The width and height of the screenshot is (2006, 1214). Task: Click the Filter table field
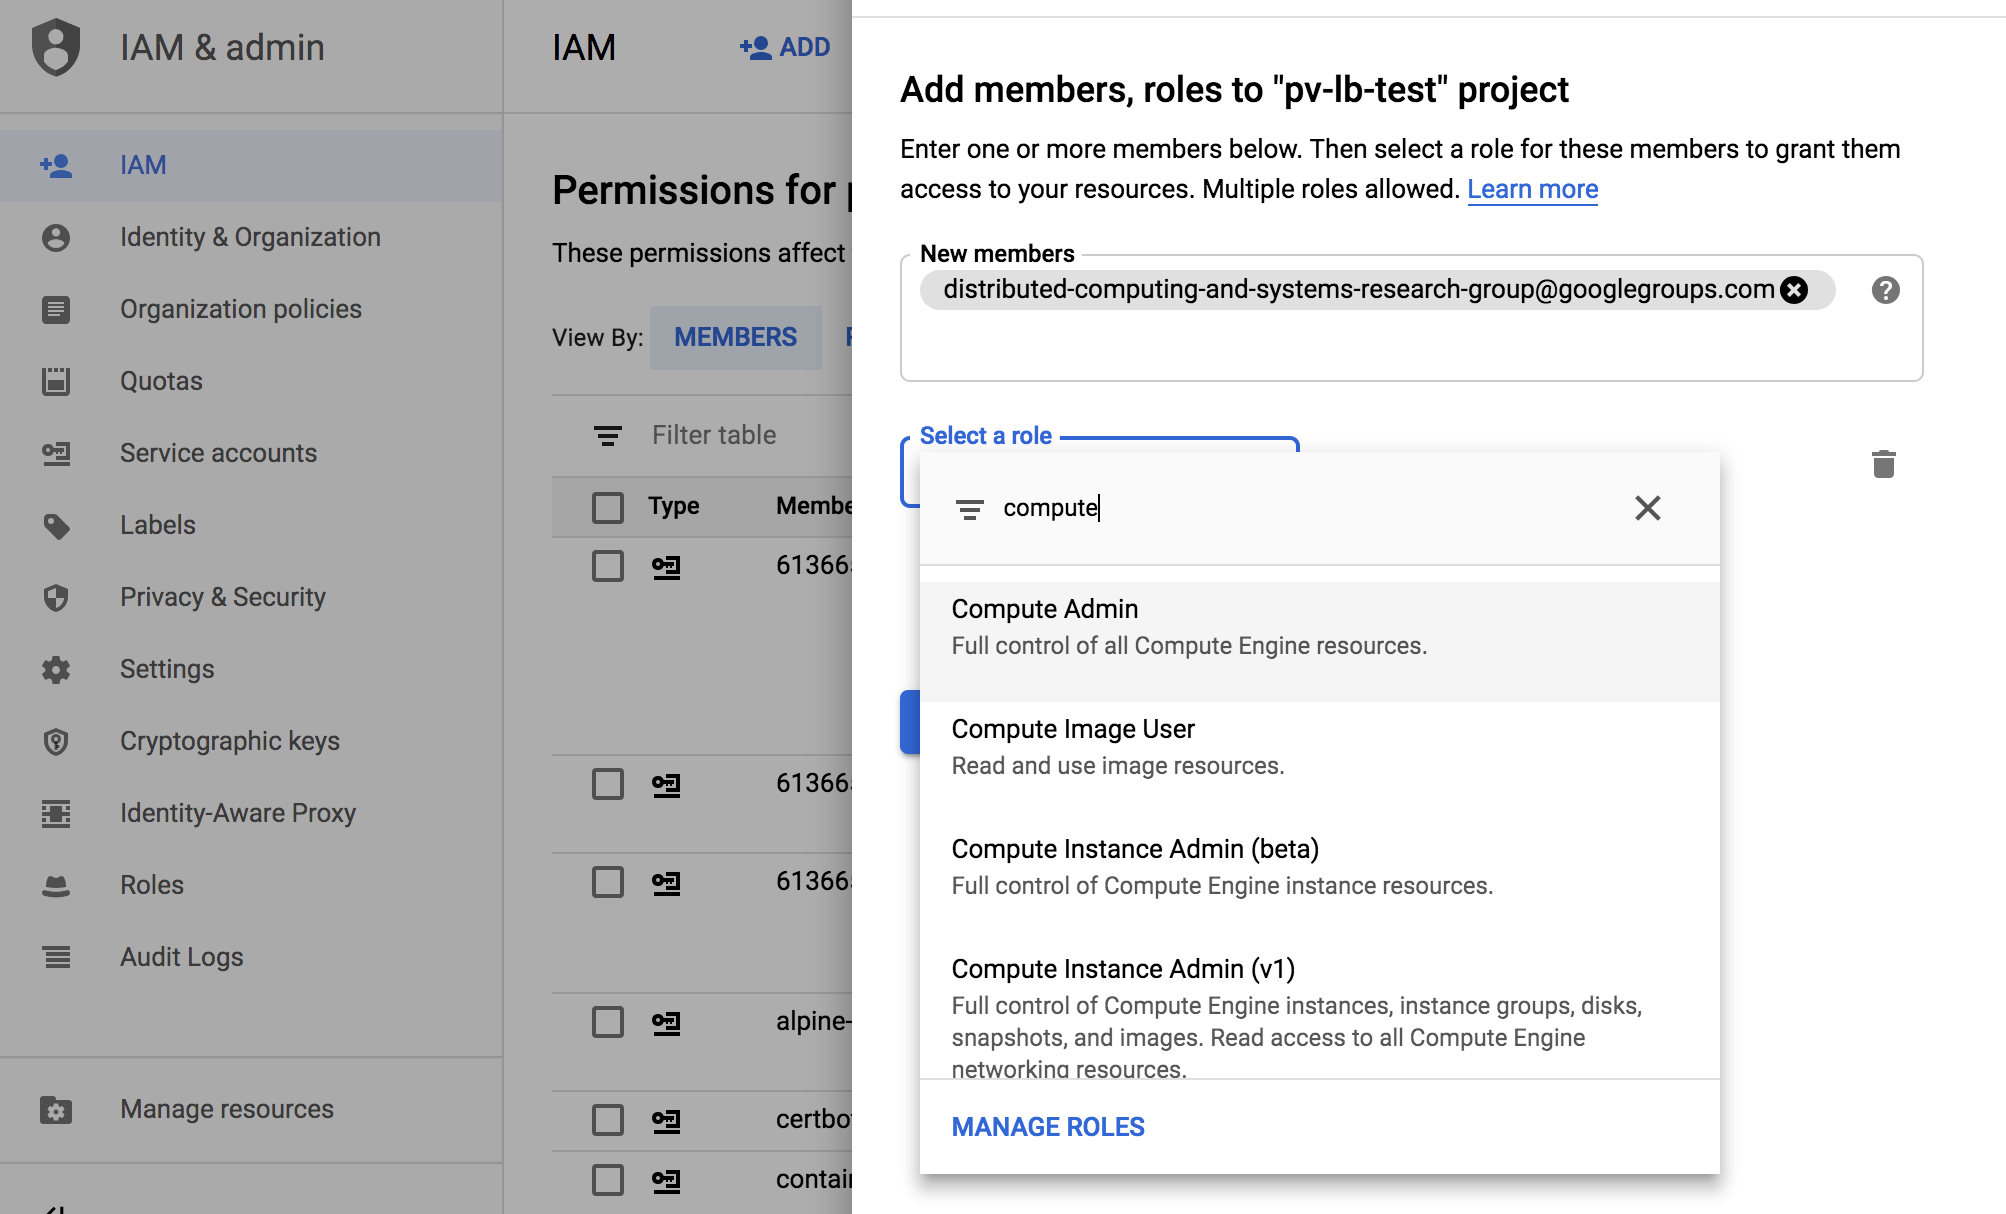(x=714, y=435)
